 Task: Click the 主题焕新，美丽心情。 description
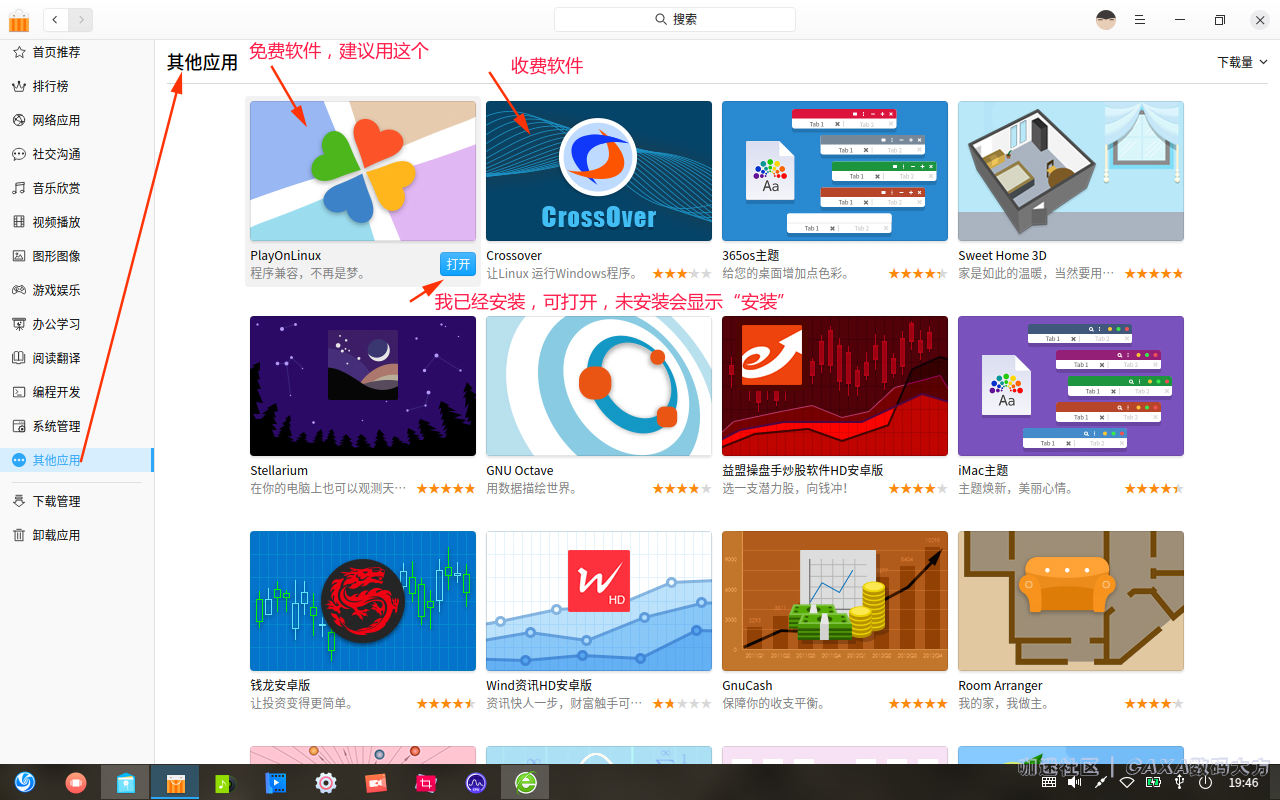[1016, 488]
